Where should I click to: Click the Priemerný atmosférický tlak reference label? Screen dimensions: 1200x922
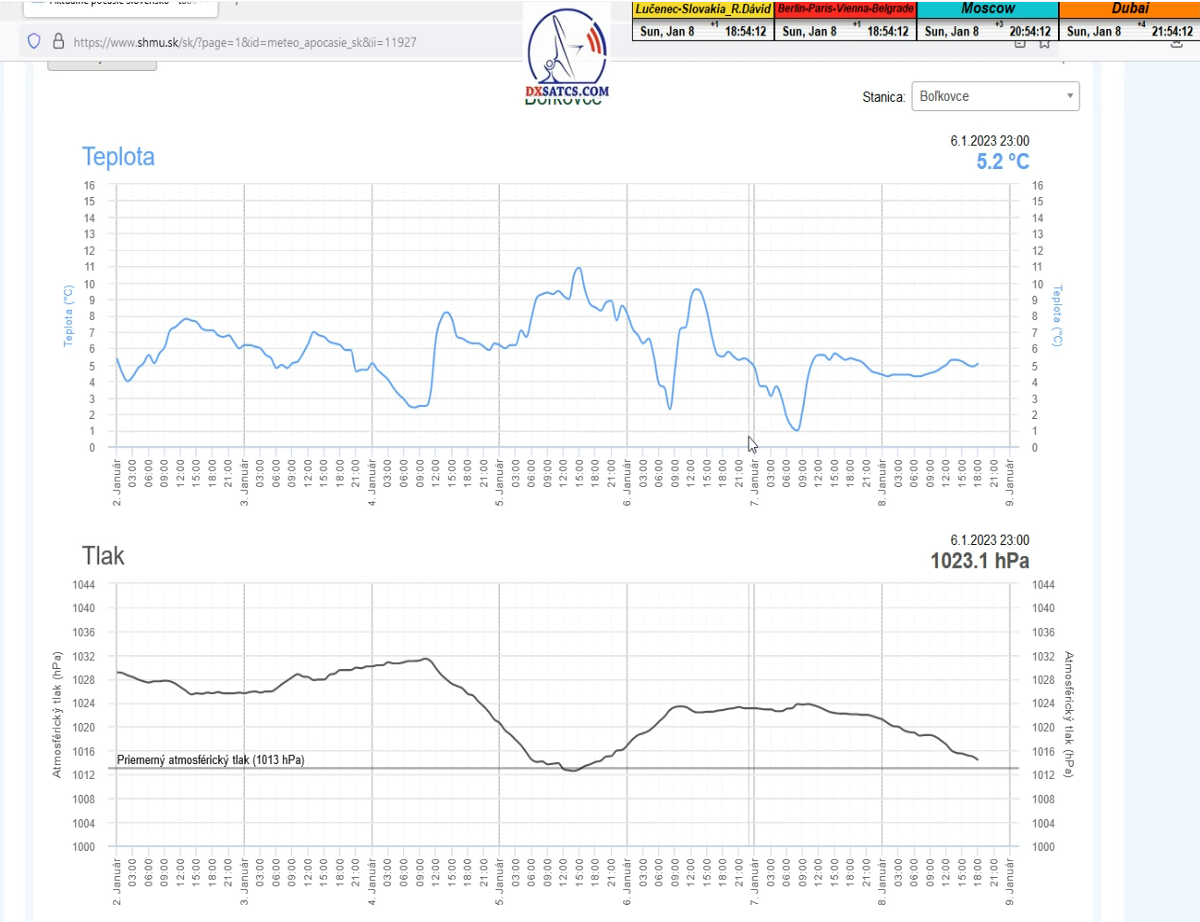pos(211,760)
